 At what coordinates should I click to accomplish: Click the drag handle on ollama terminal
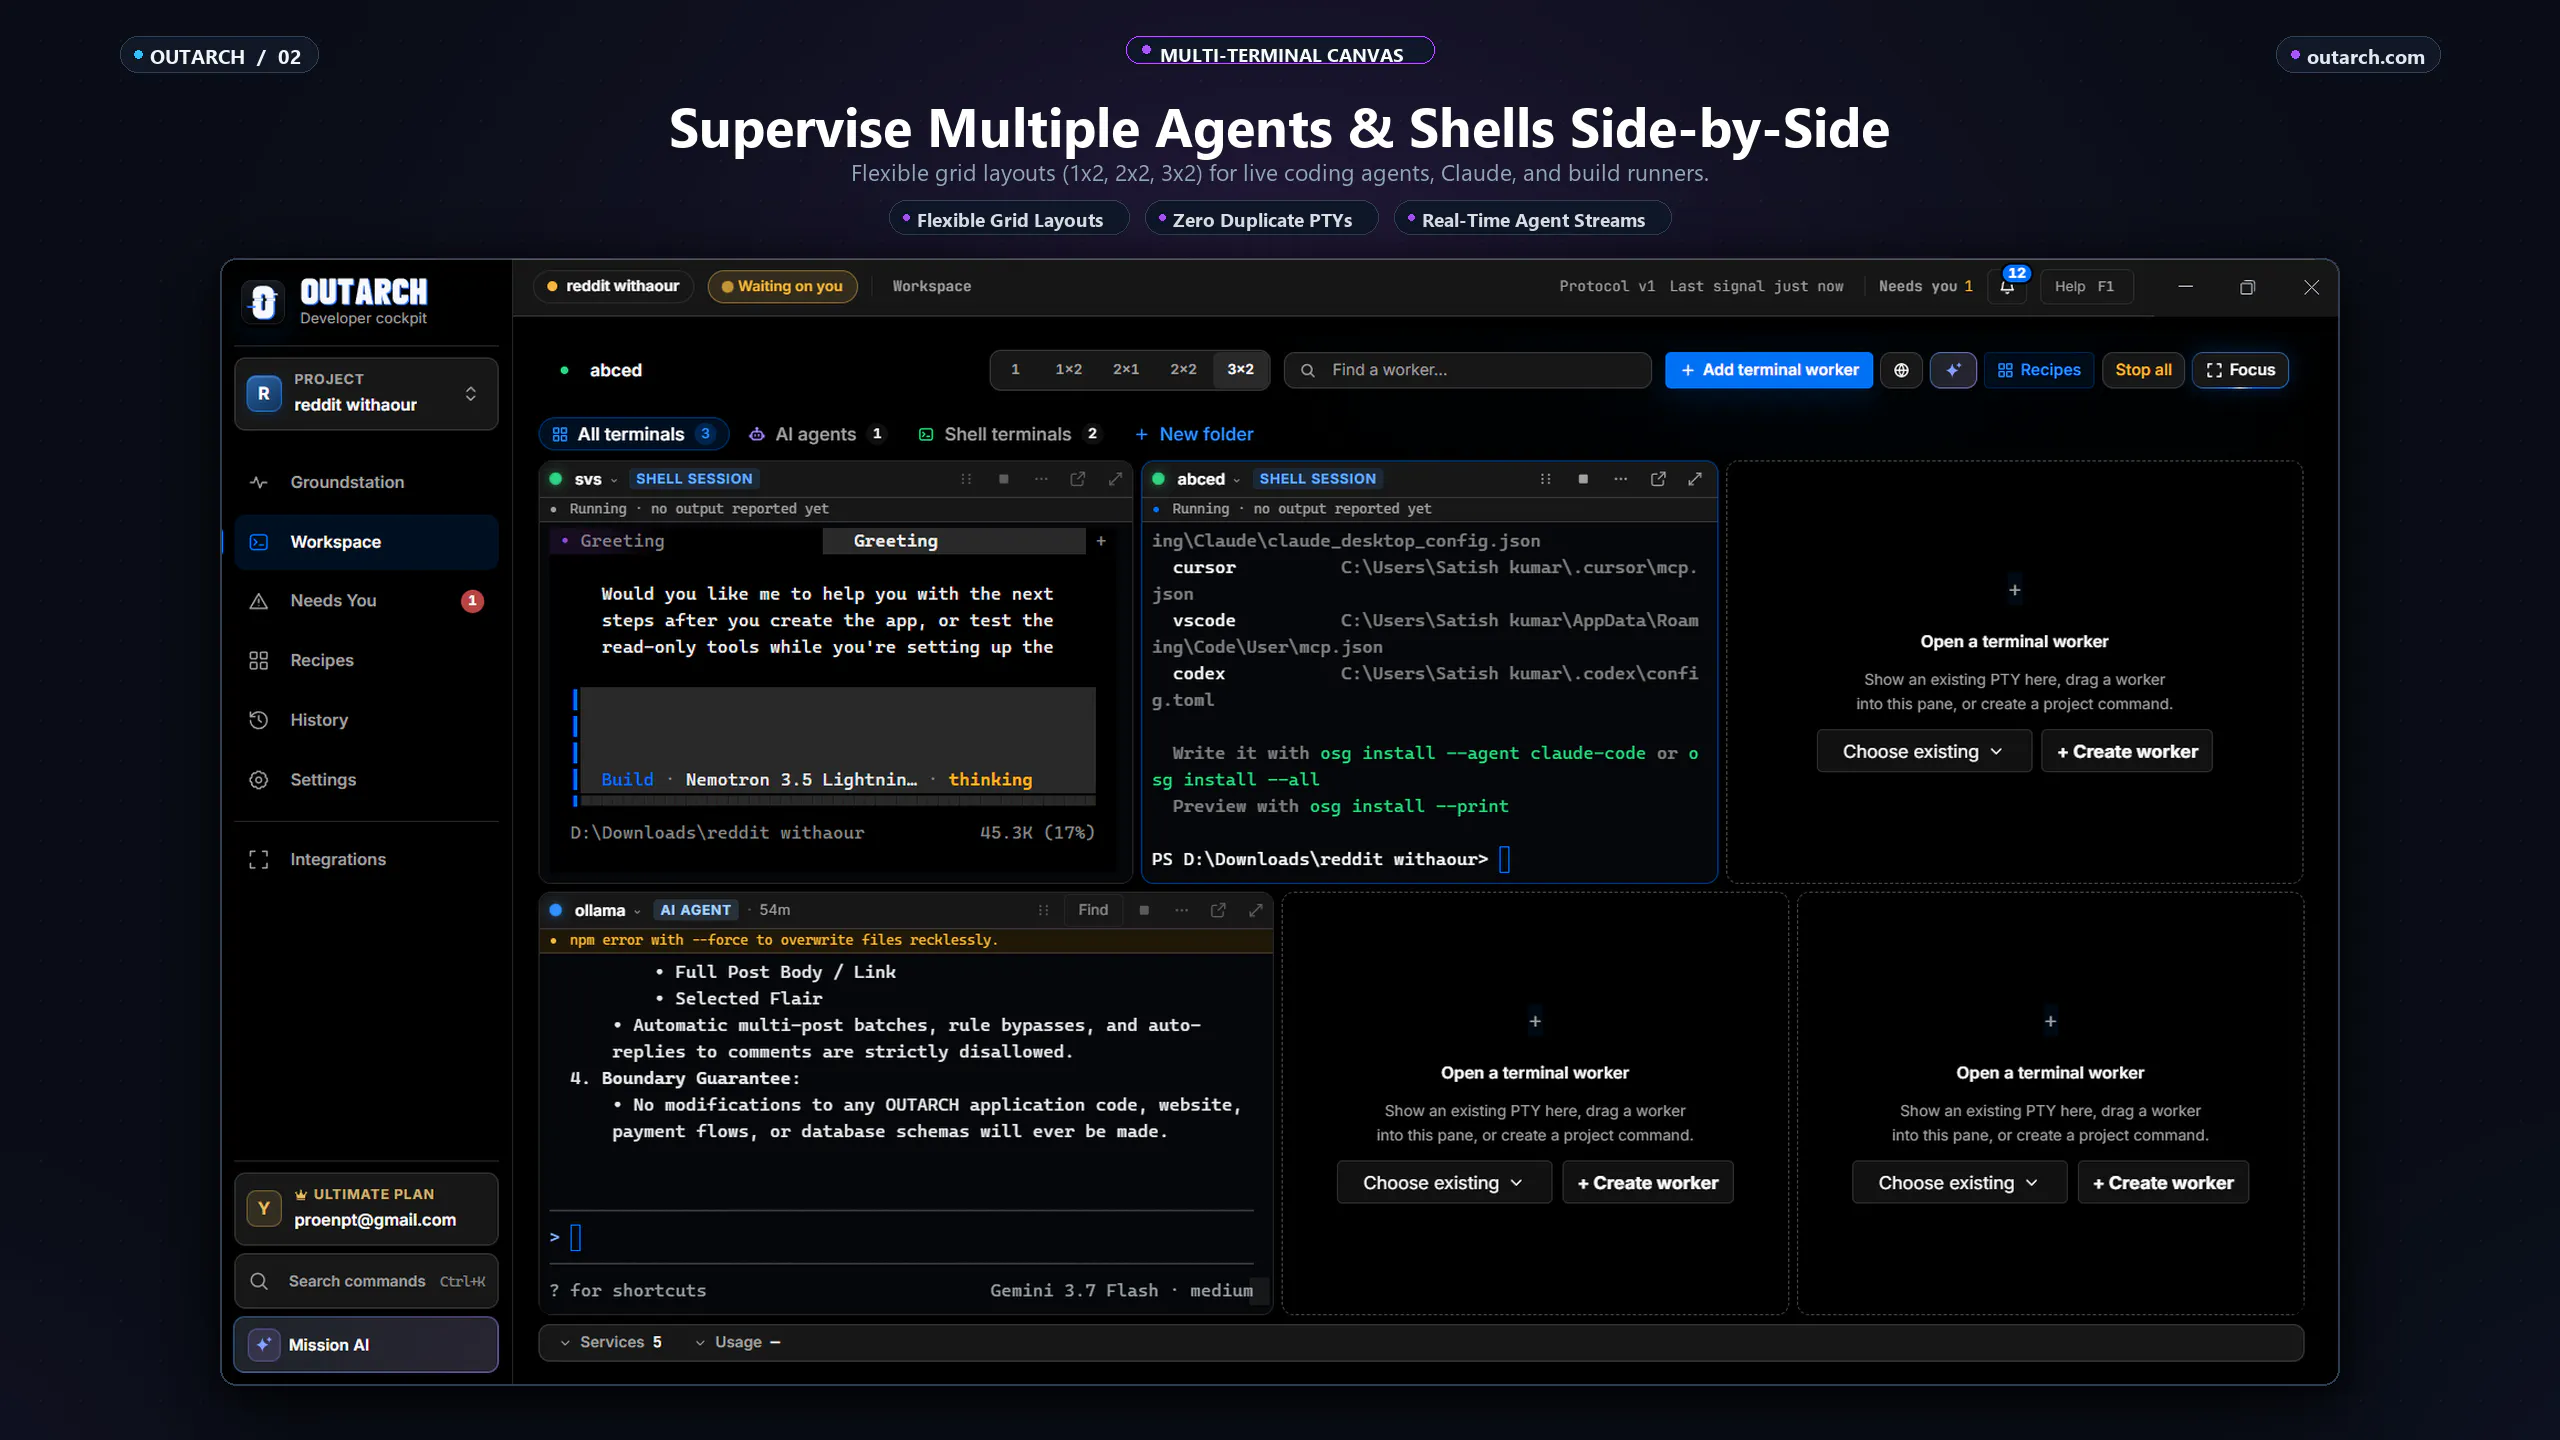point(1043,910)
